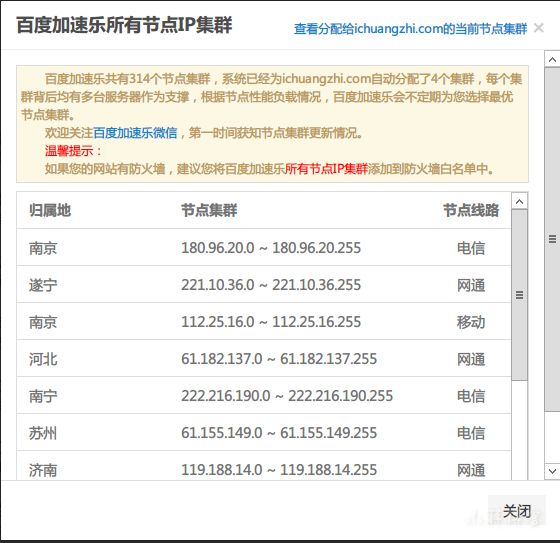Click the 关闭 button
The image size is (560, 543).
pyautogui.click(x=516, y=511)
